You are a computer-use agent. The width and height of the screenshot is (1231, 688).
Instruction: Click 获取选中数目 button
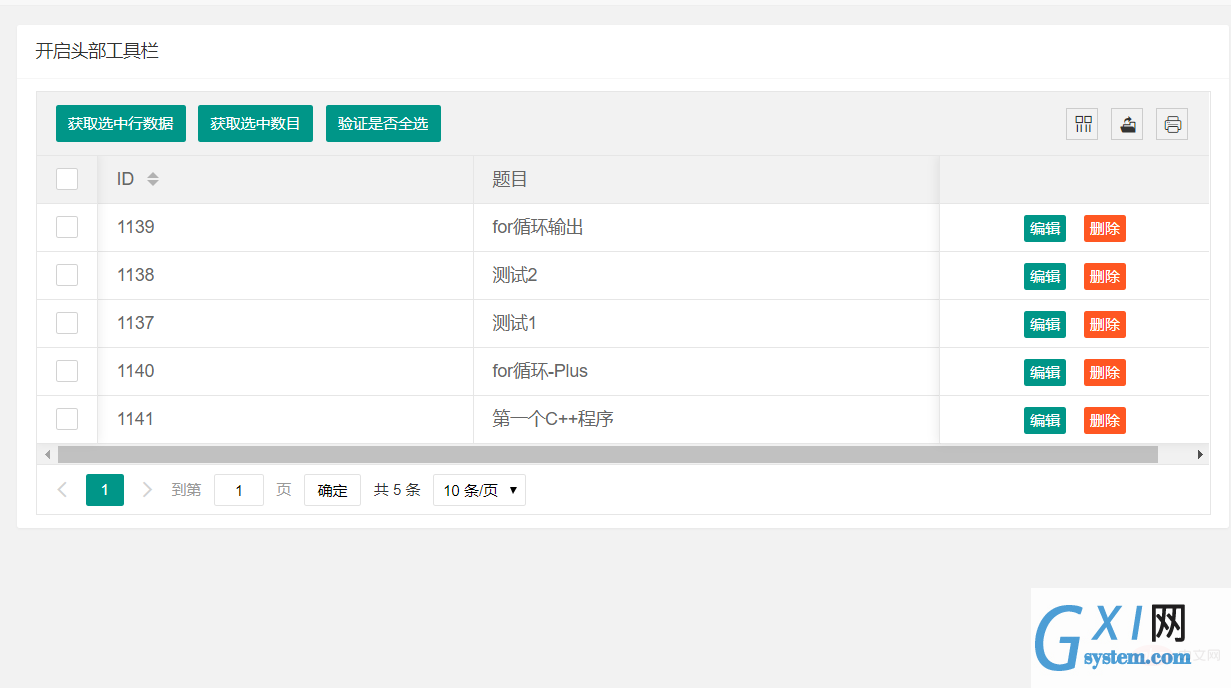(256, 124)
